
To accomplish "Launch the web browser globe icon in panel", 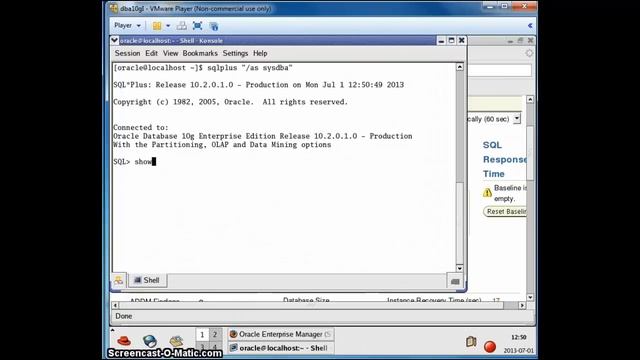I will click(150, 341).
